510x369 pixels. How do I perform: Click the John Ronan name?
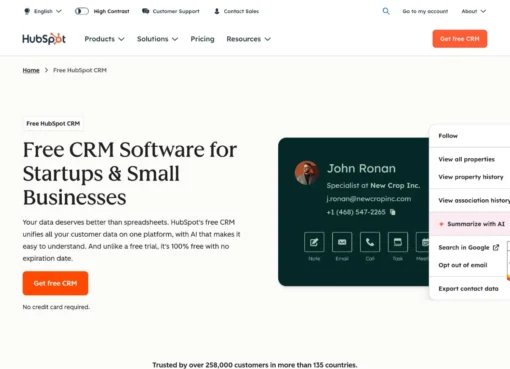tap(361, 168)
